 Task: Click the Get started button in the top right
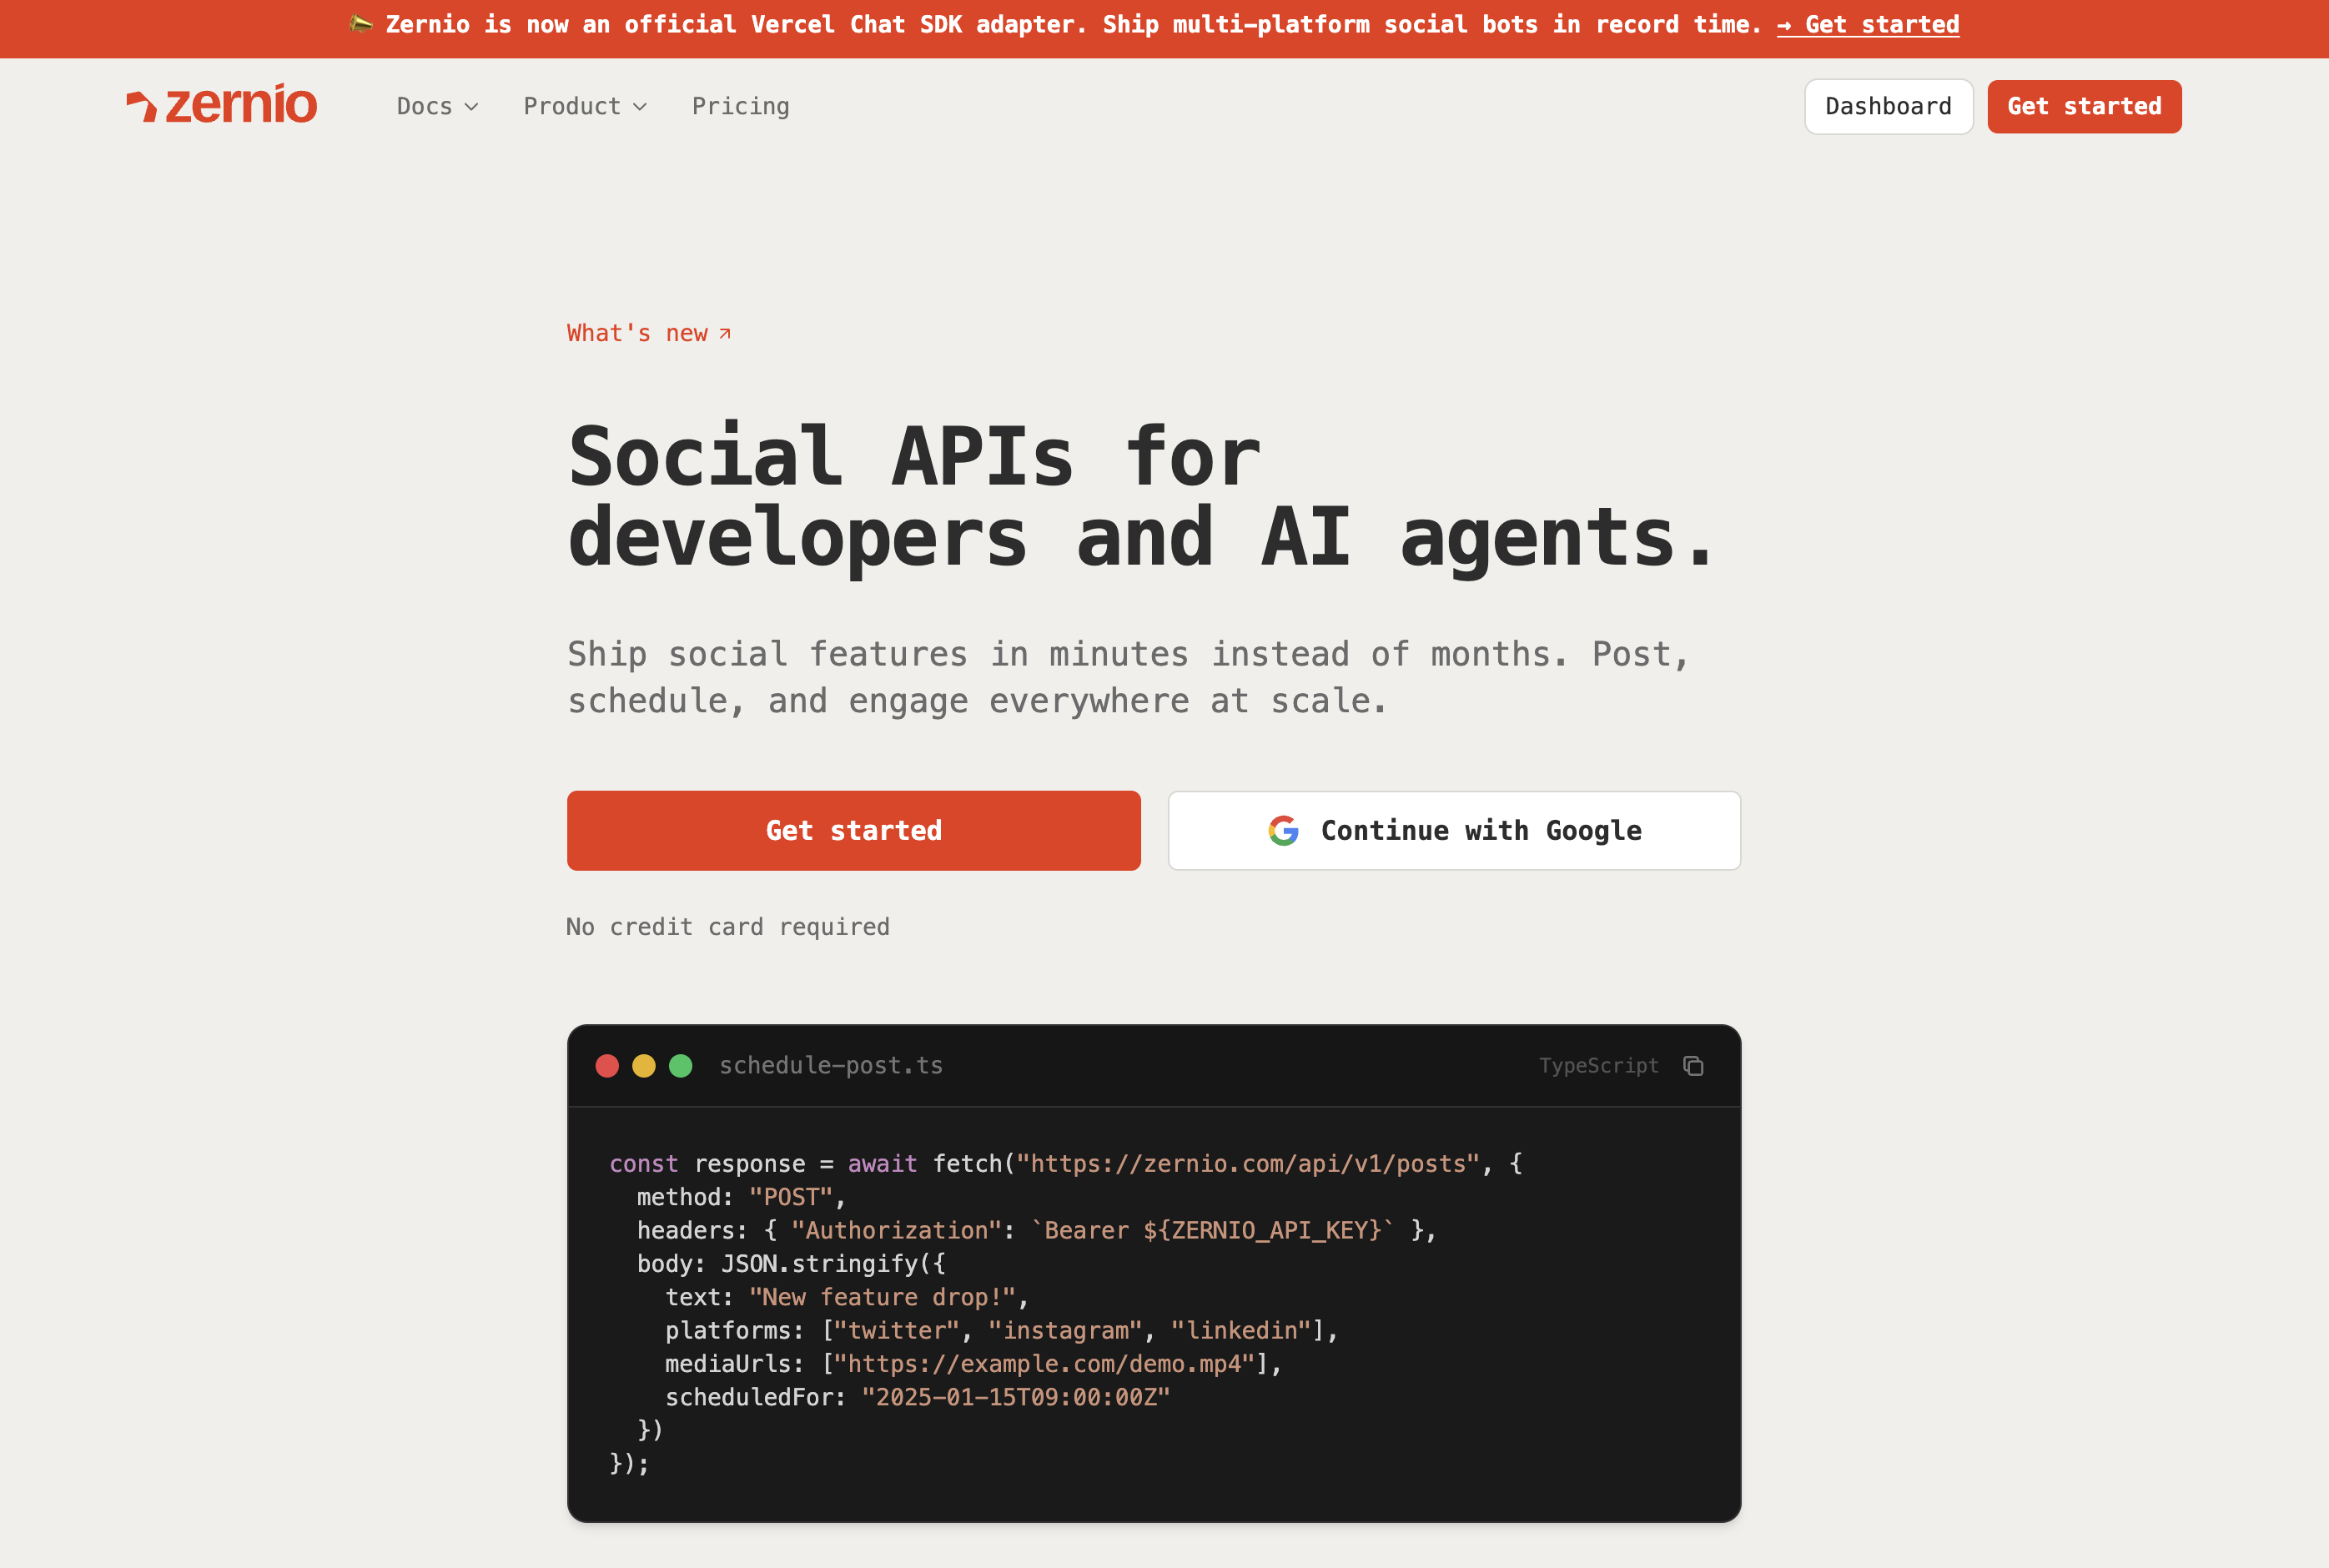(2083, 106)
